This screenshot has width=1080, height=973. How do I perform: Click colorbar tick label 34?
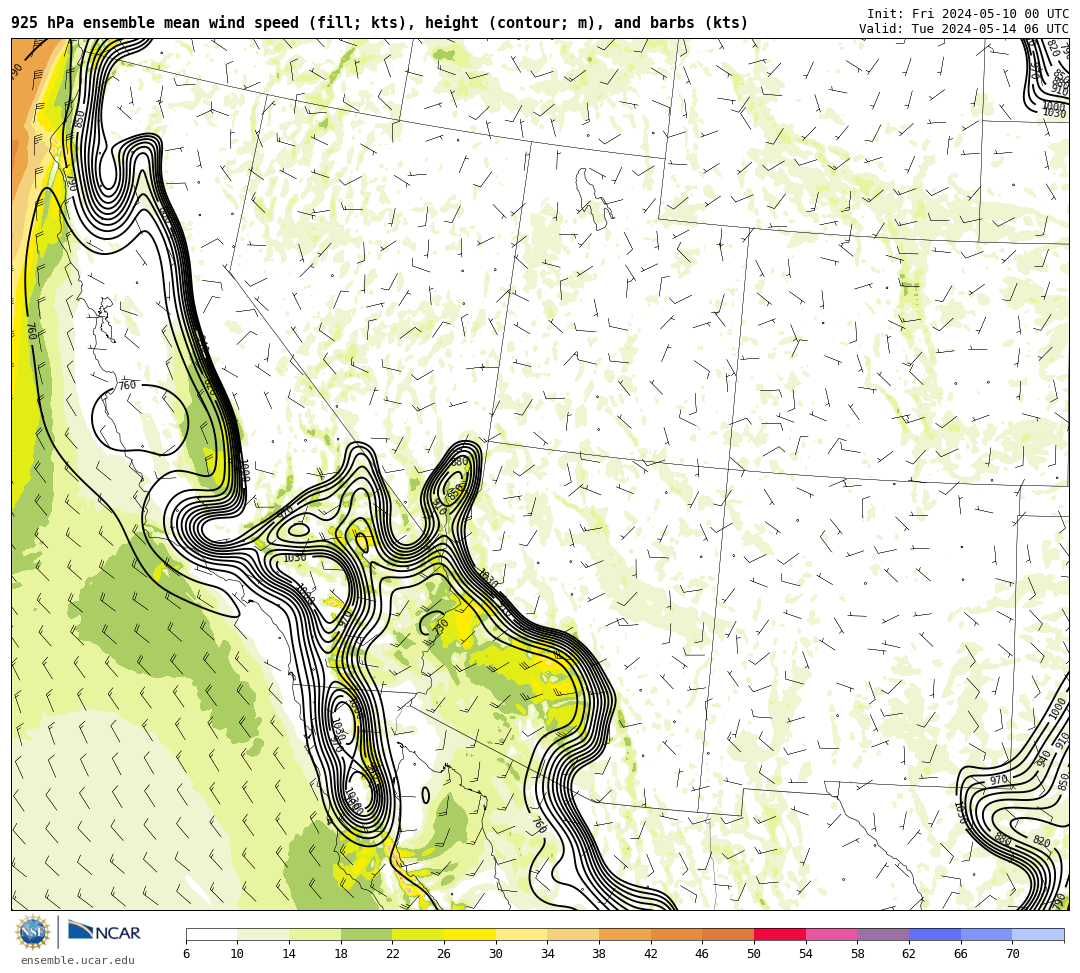click(x=548, y=954)
